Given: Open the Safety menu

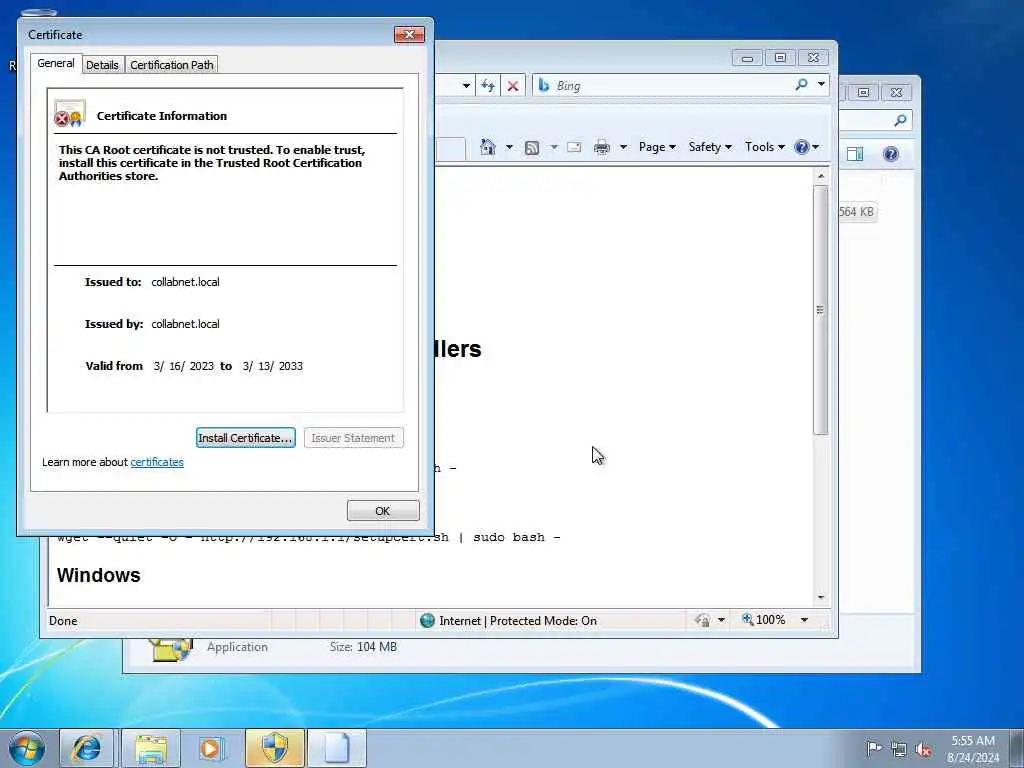Looking at the screenshot, I should [710, 147].
